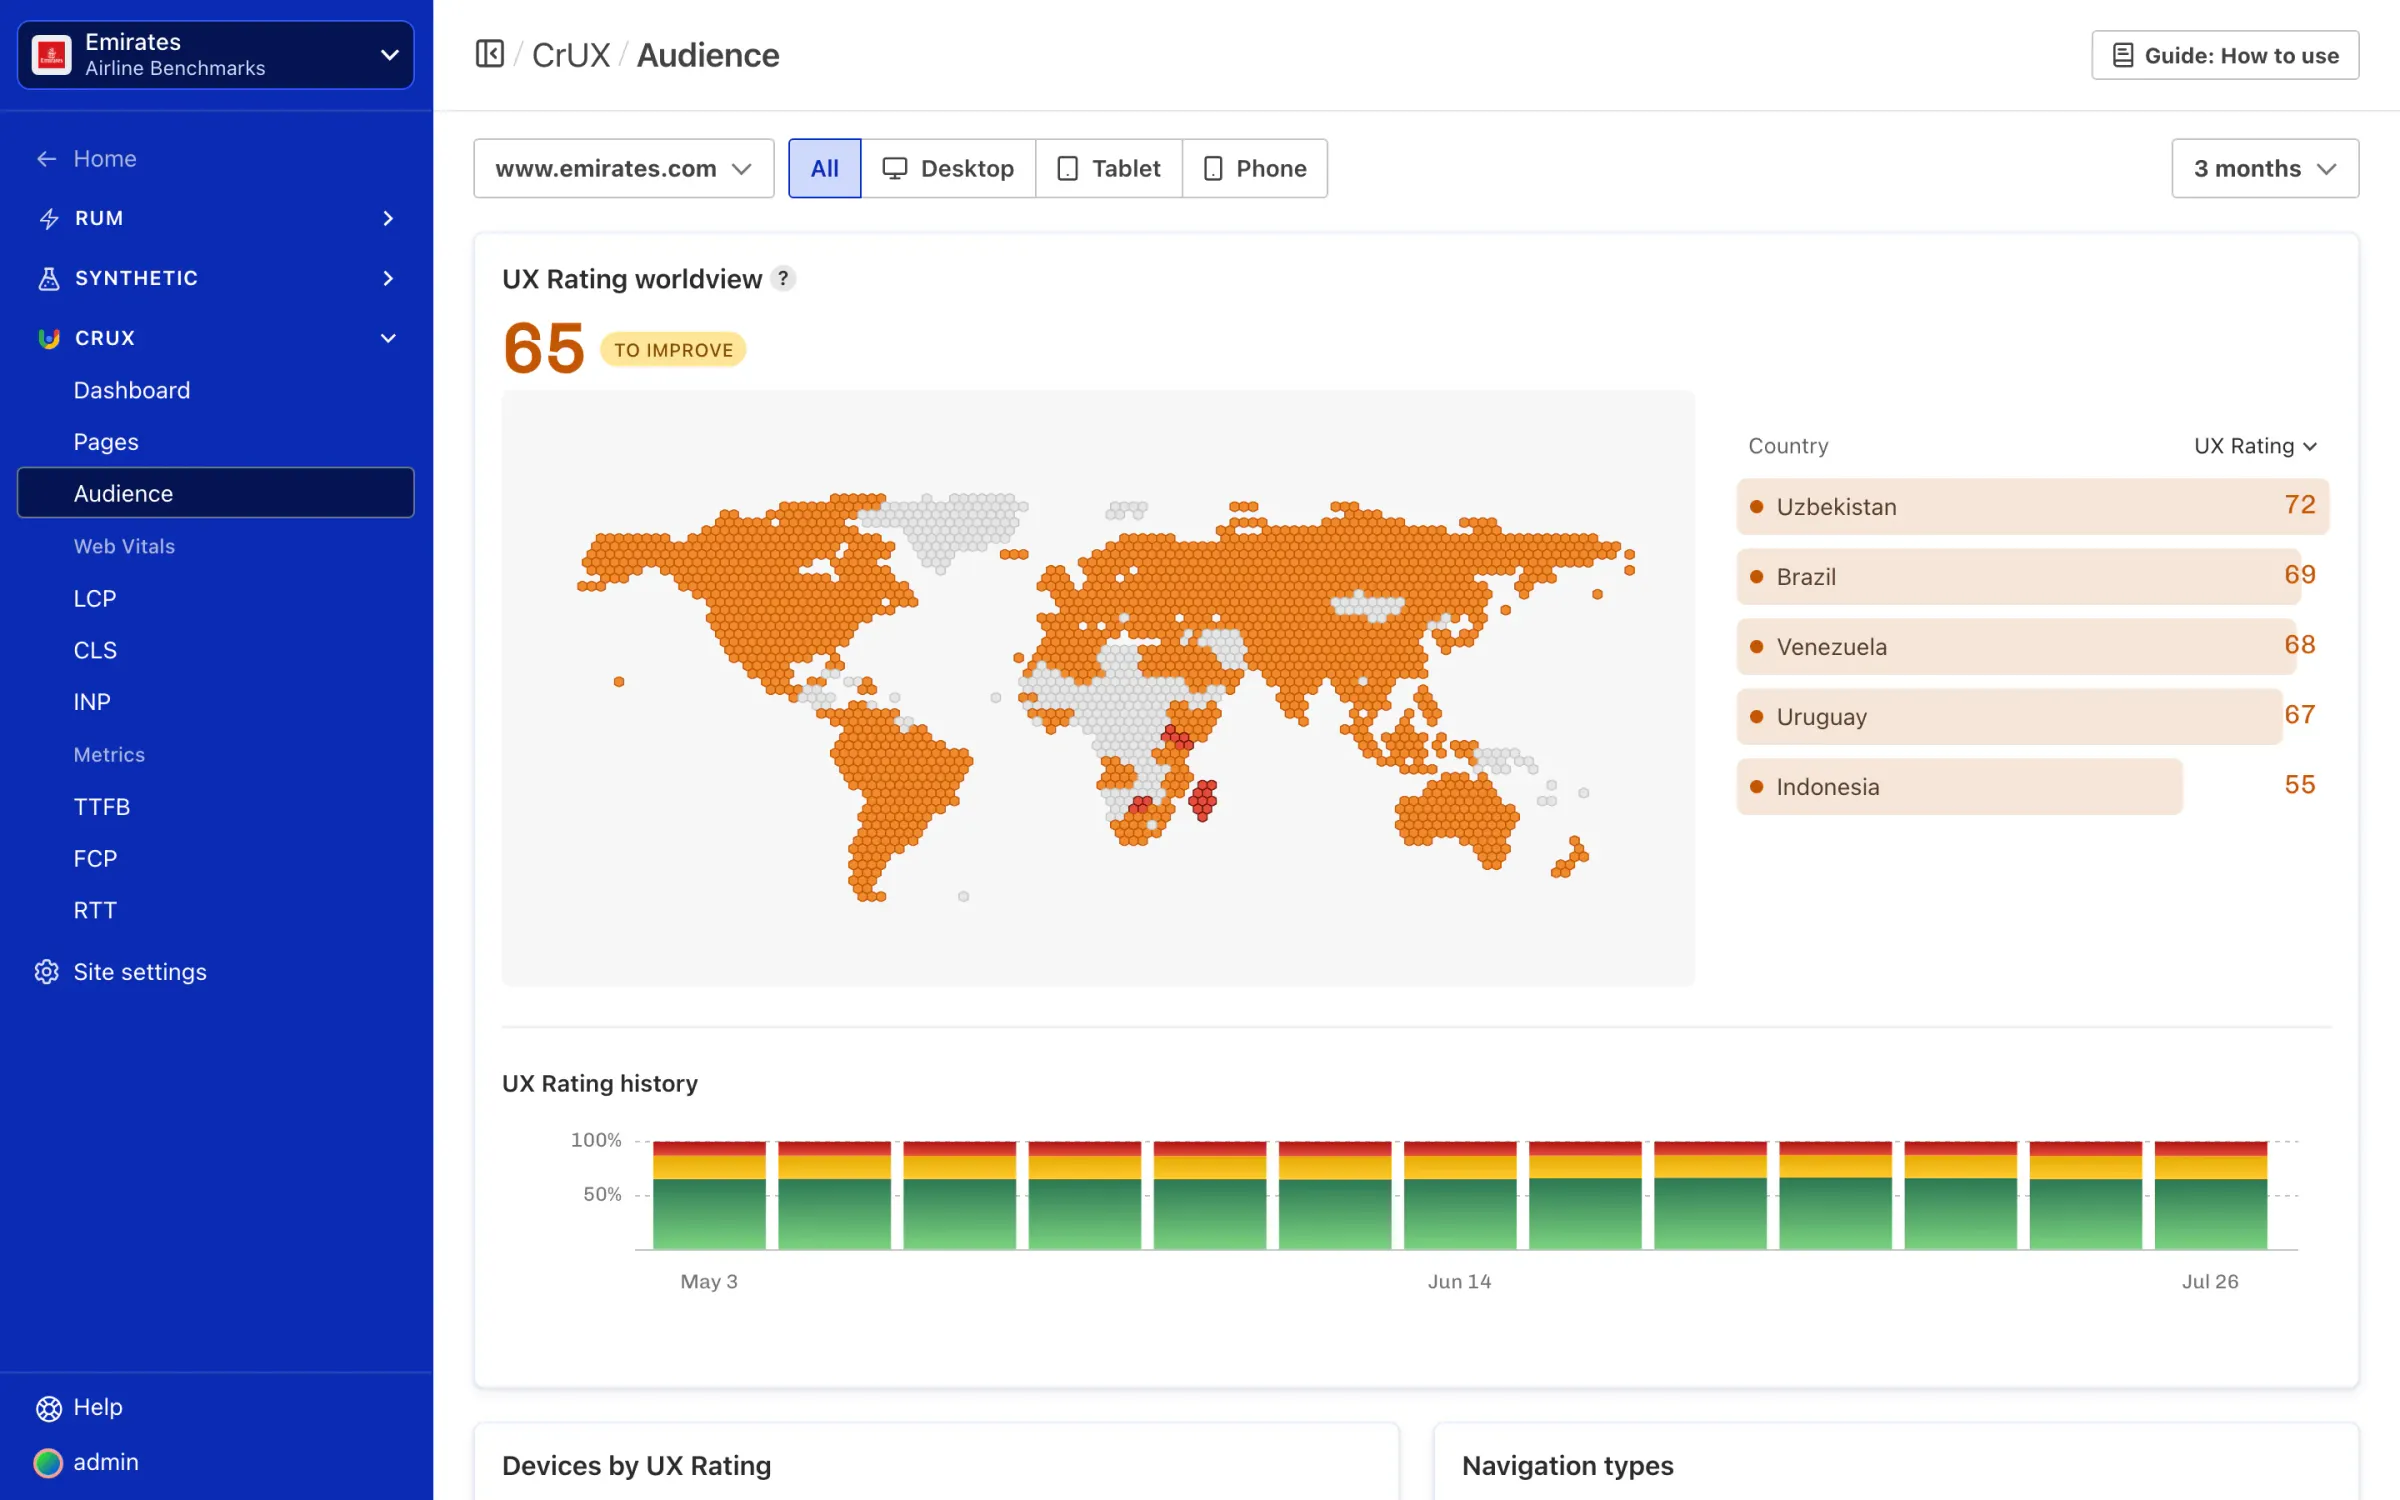Filter by Phone devices
The image size is (2400, 1500).
(x=1255, y=168)
